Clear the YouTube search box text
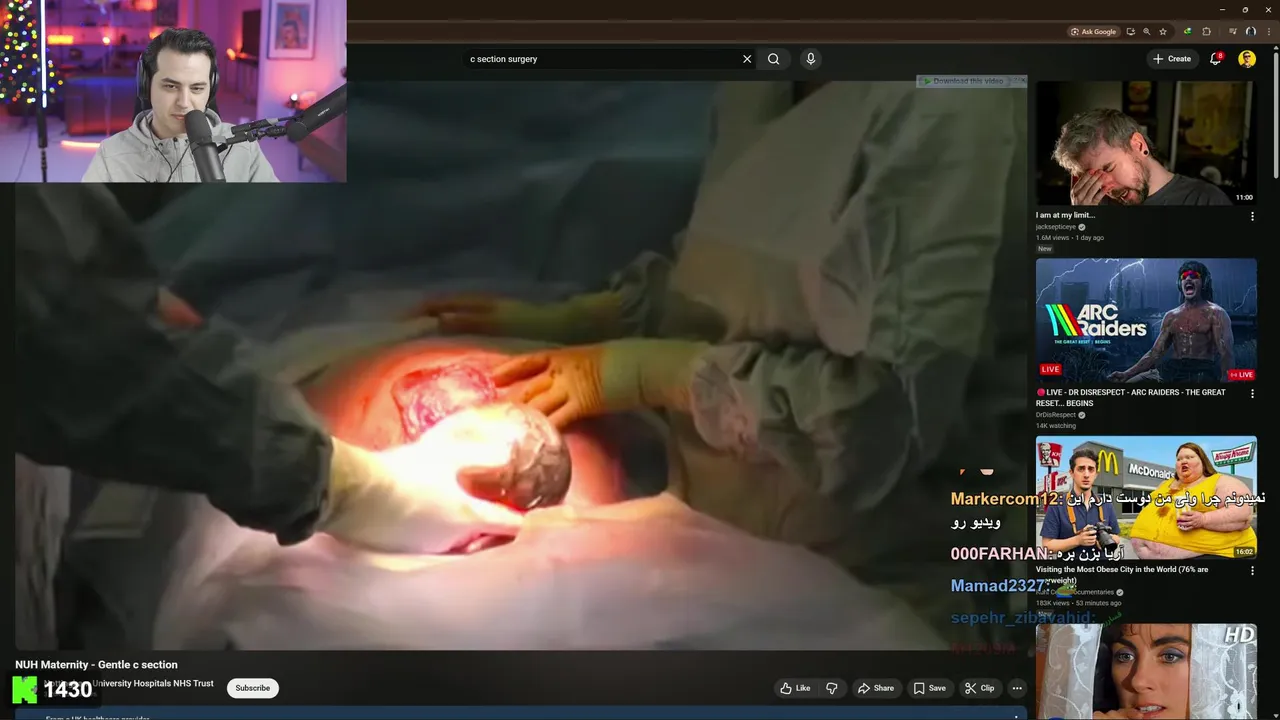This screenshot has height=720, width=1280. point(747,59)
